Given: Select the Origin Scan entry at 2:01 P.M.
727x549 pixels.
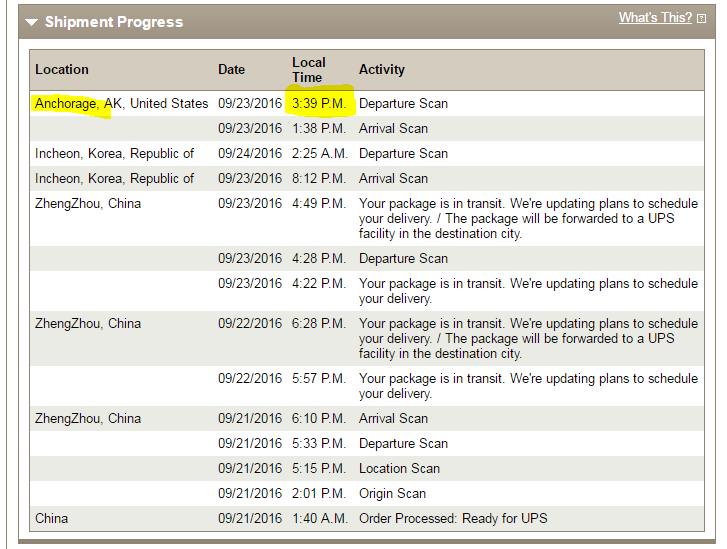Looking at the screenshot, I should tap(392, 493).
